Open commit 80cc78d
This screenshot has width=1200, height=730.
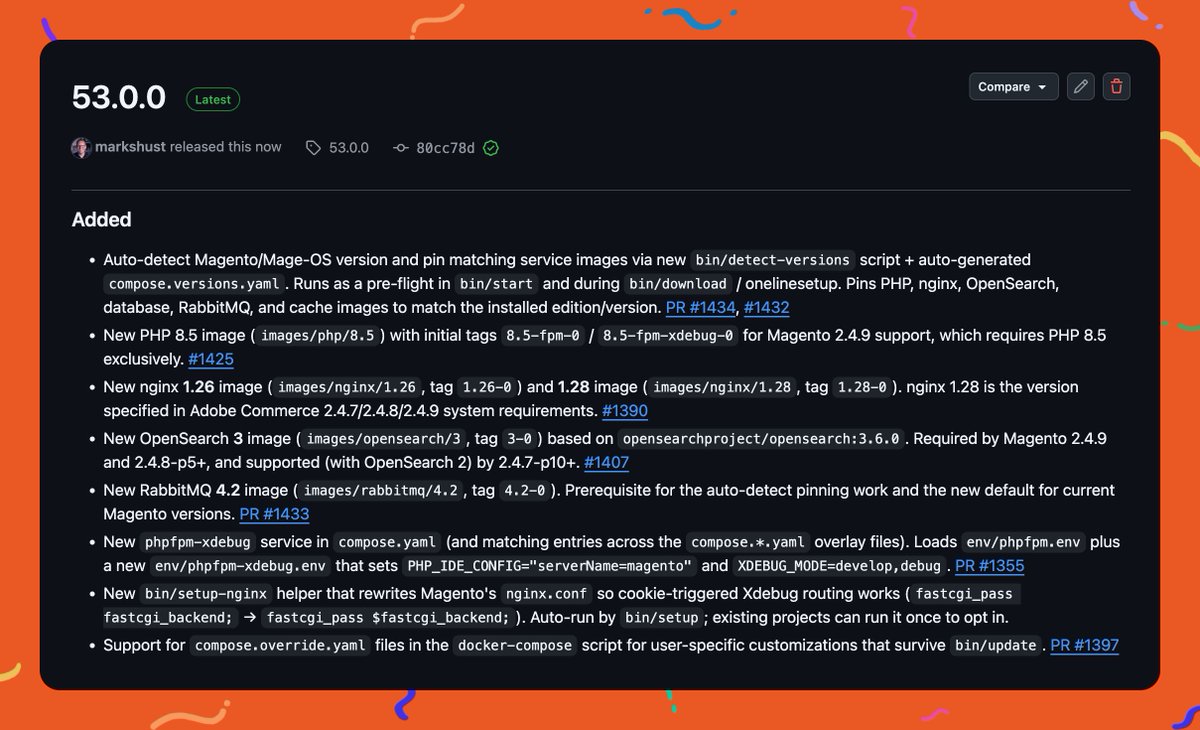(x=446, y=148)
